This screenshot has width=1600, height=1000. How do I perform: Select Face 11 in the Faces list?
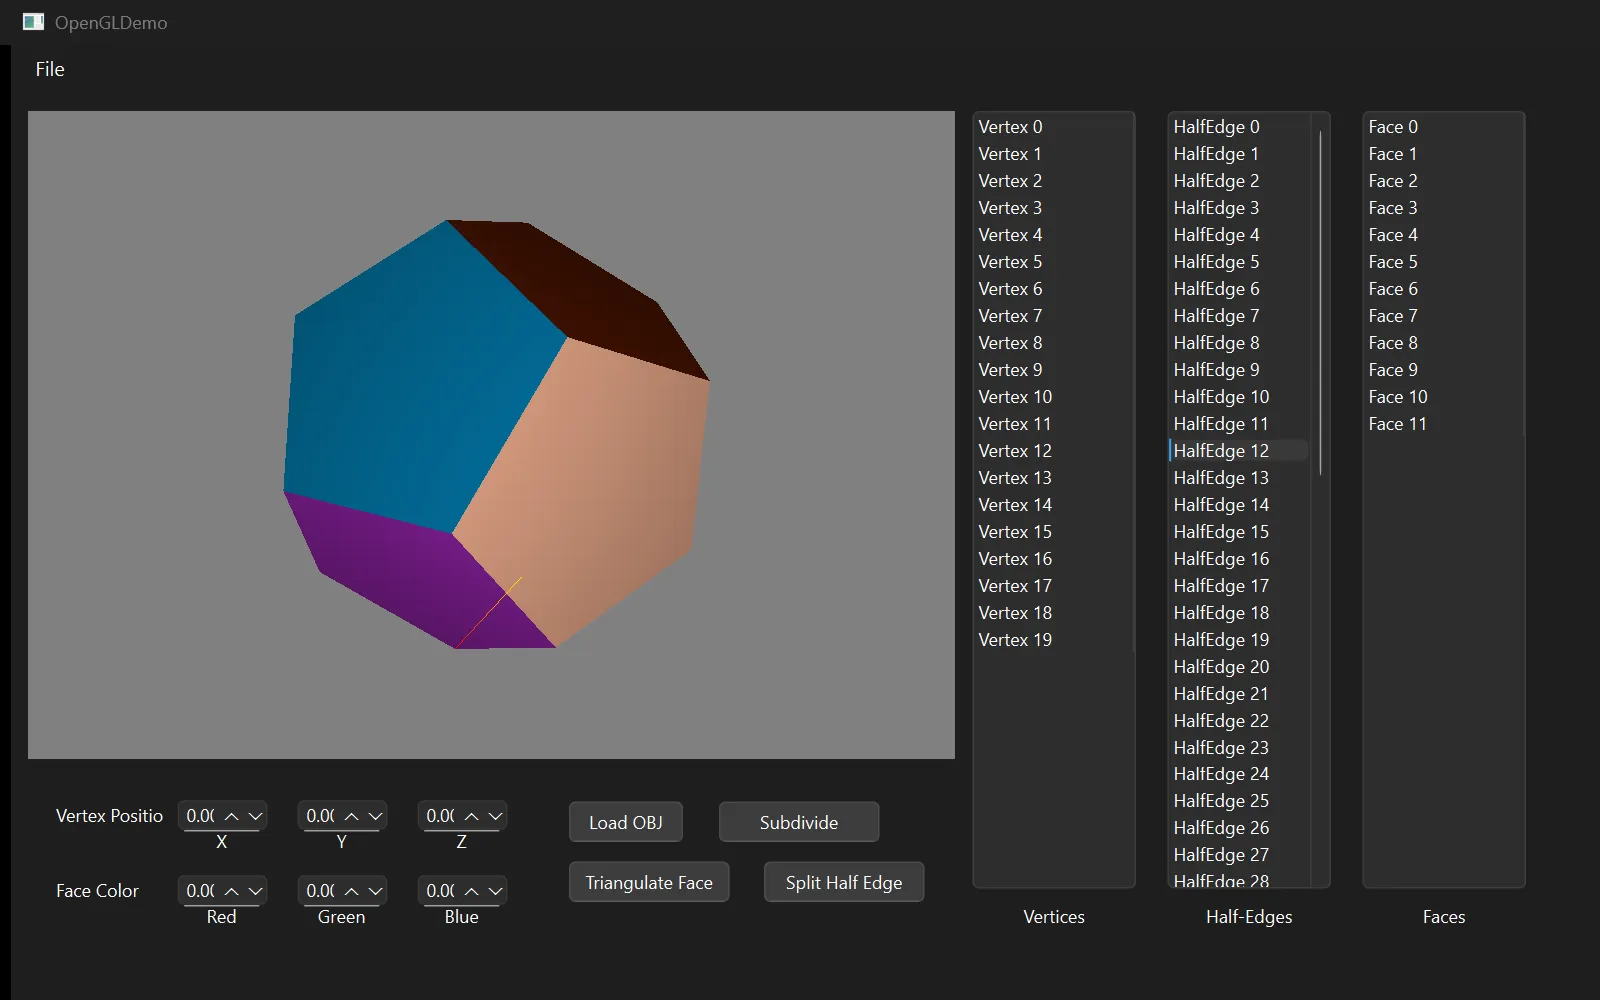tap(1443, 424)
